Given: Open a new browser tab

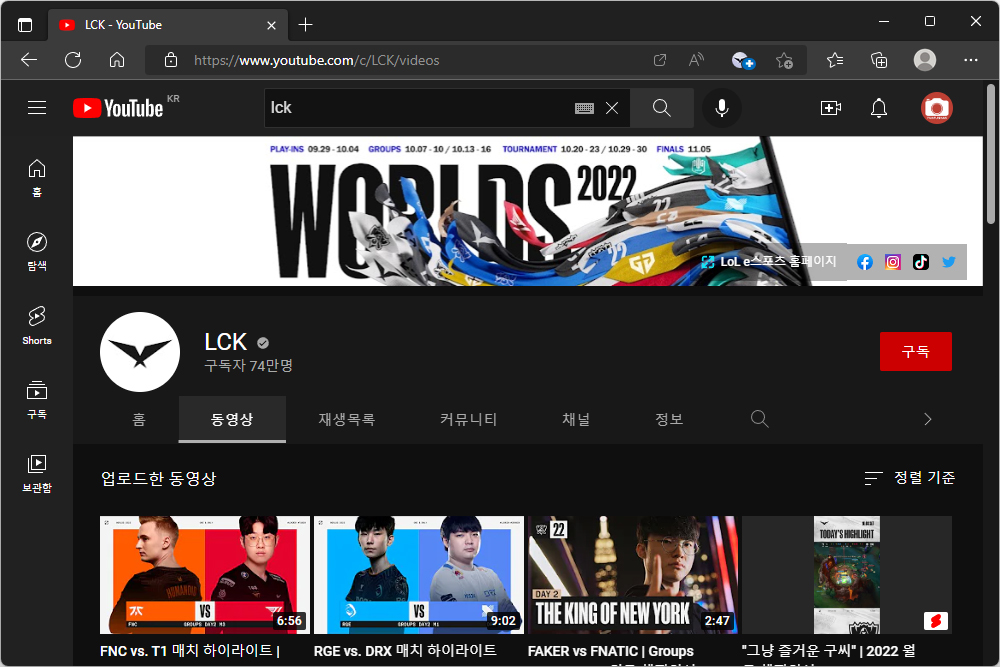Looking at the screenshot, I should point(305,25).
